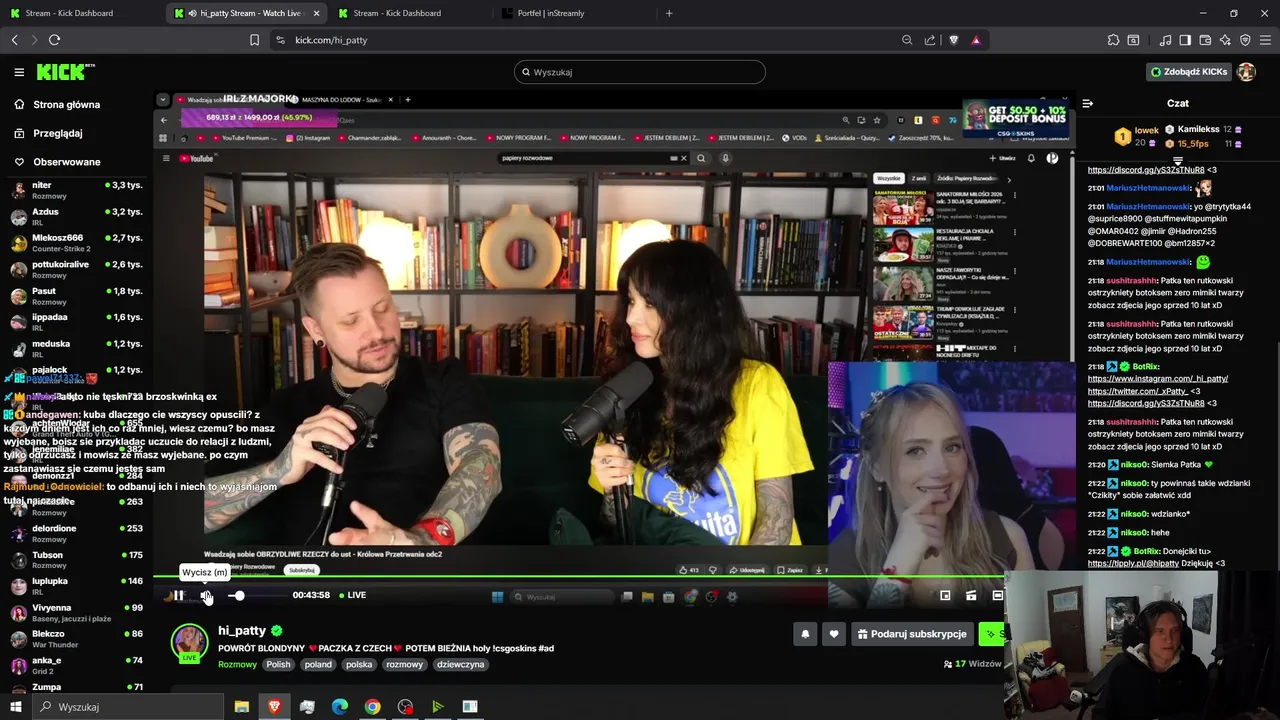This screenshot has width=1280, height=720.
Task: Open followed channel meduska
Action: pyautogui.click(x=77, y=349)
